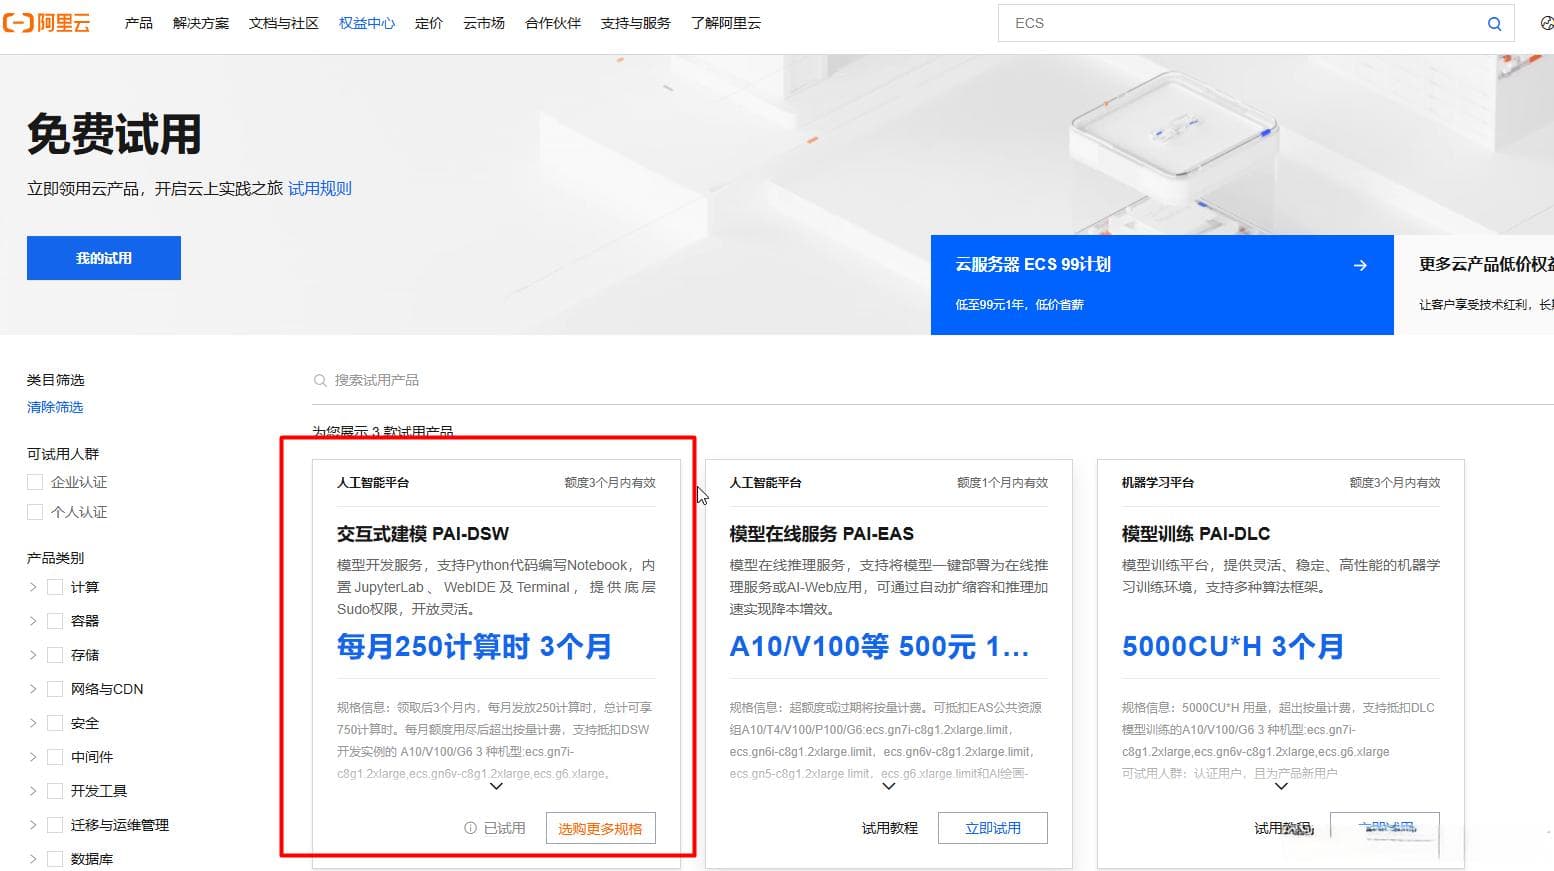Open the 产品 menu
This screenshot has height=871, width=1554.
tap(139, 23)
